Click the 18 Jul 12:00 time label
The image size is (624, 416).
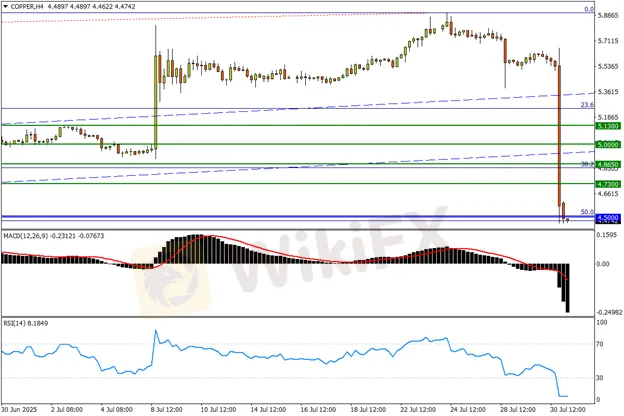(368, 409)
